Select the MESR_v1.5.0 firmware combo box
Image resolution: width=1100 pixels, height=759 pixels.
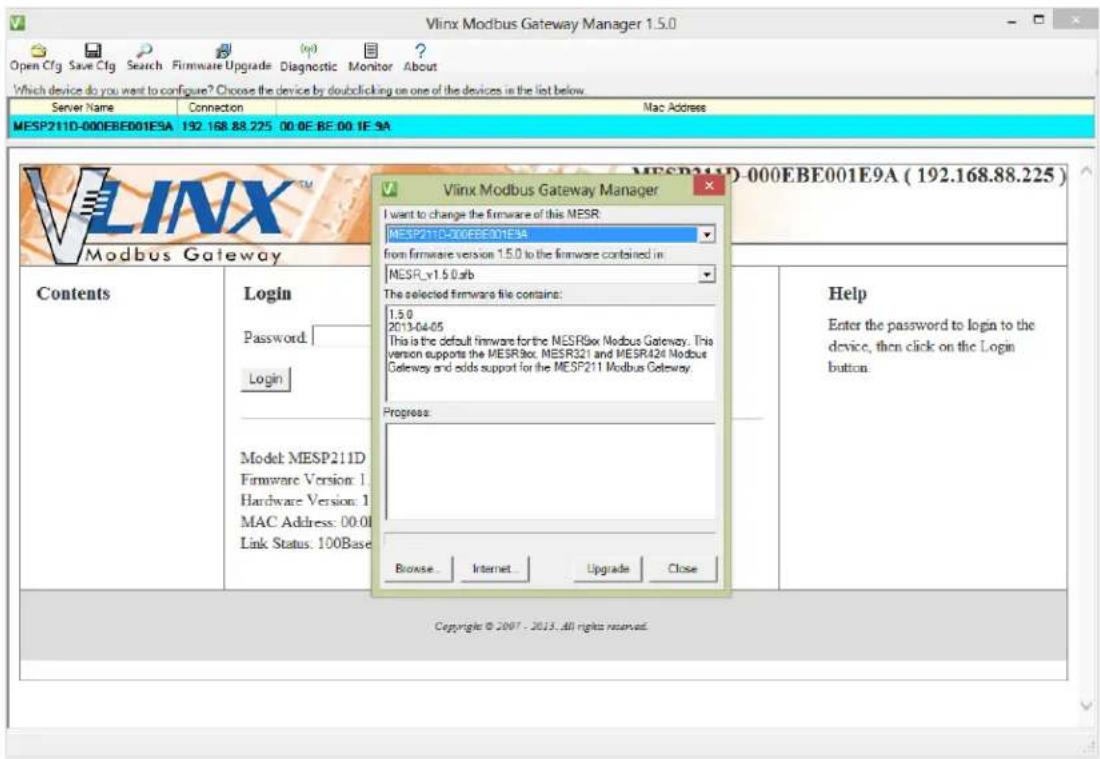[x=550, y=274]
